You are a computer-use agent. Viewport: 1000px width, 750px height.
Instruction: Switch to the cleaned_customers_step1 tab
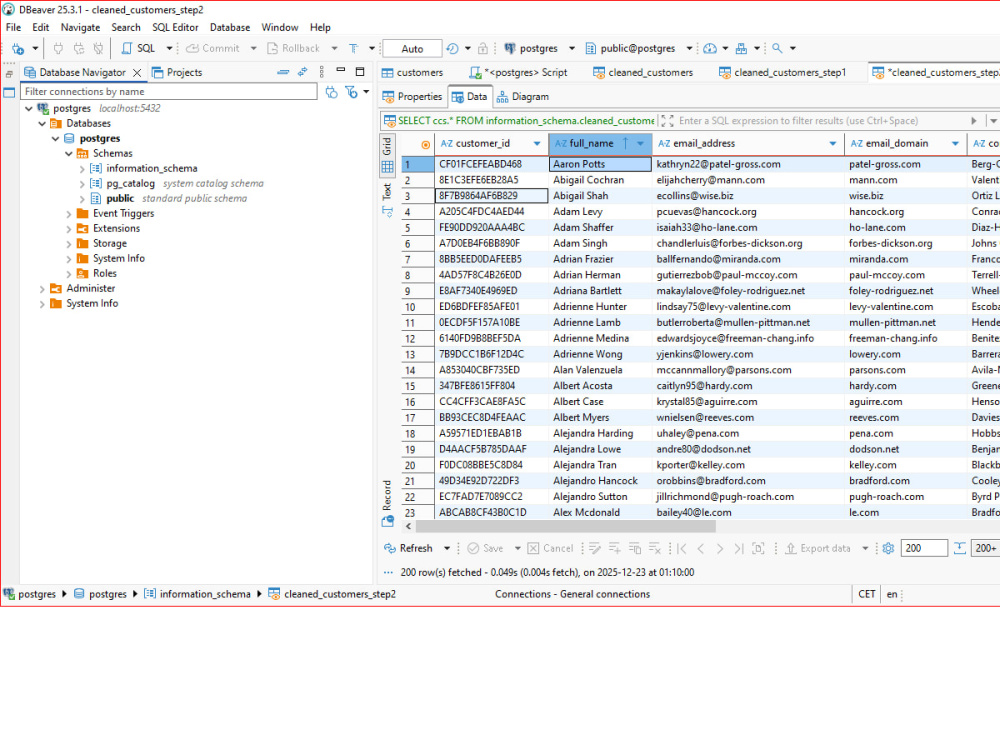[783, 73]
